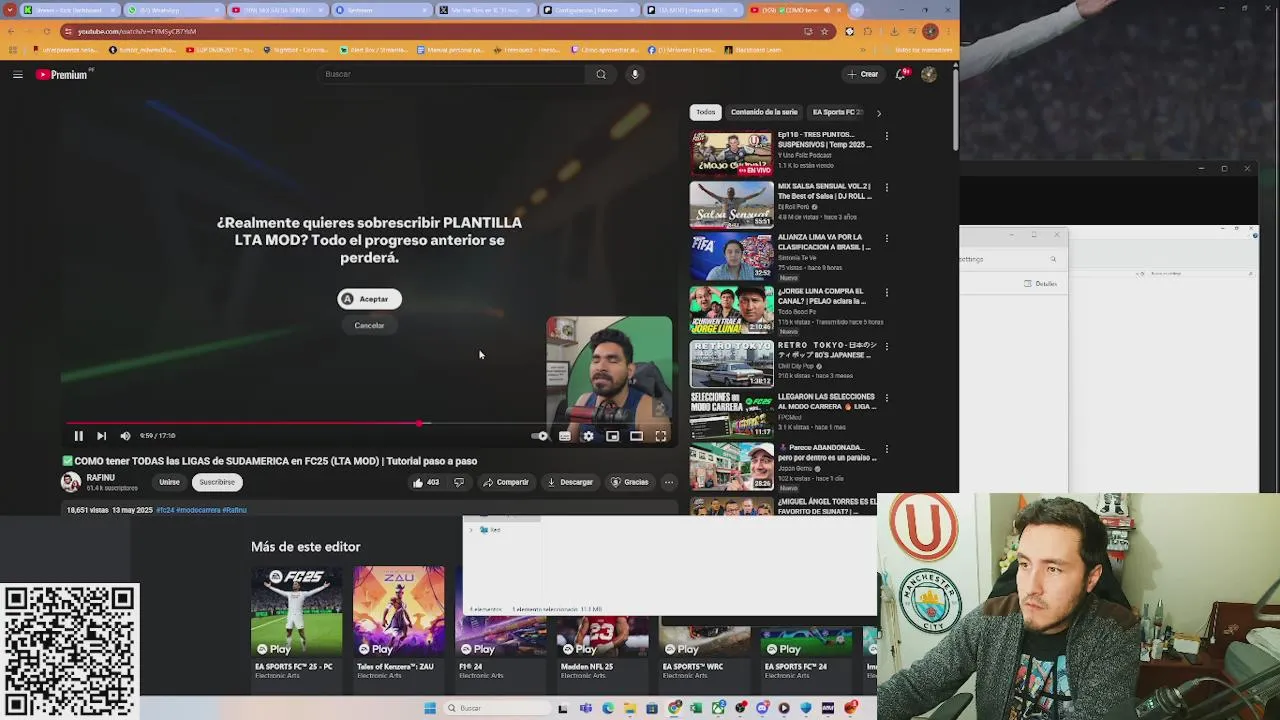Show more filter chips with arrow
1280x720 pixels.
[879, 113]
